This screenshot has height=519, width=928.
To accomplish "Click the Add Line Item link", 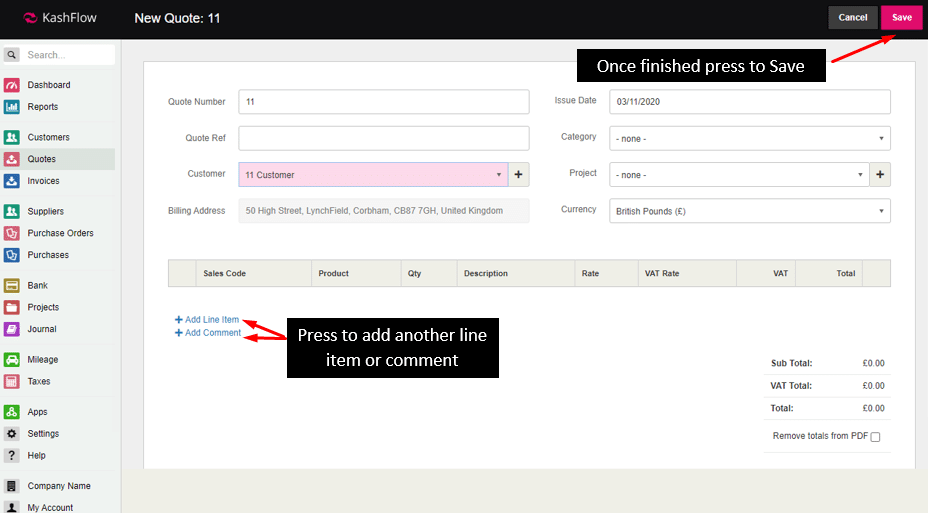I will pos(211,320).
